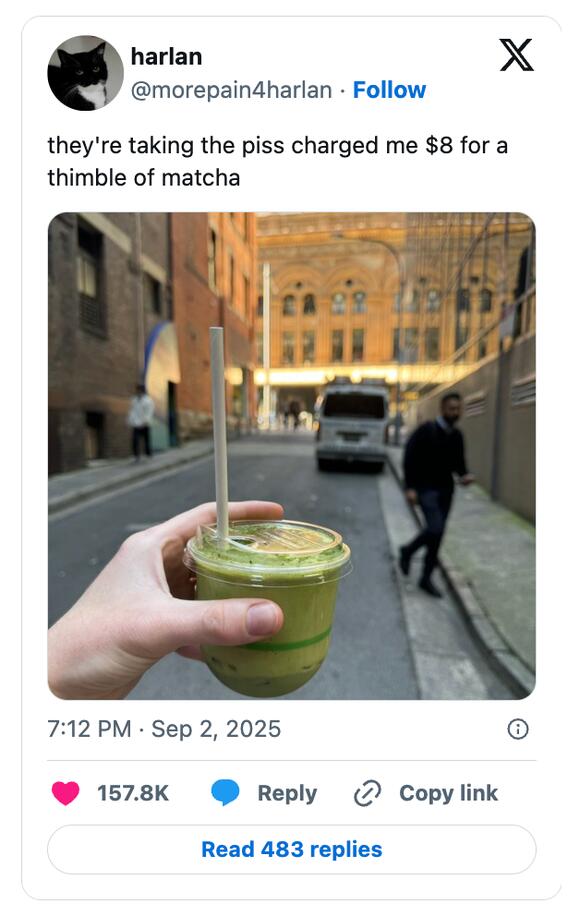The width and height of the screenshot is (580, 916).
Task: Follow the @morepain4harlan account
Action: [x=389, y=90]
